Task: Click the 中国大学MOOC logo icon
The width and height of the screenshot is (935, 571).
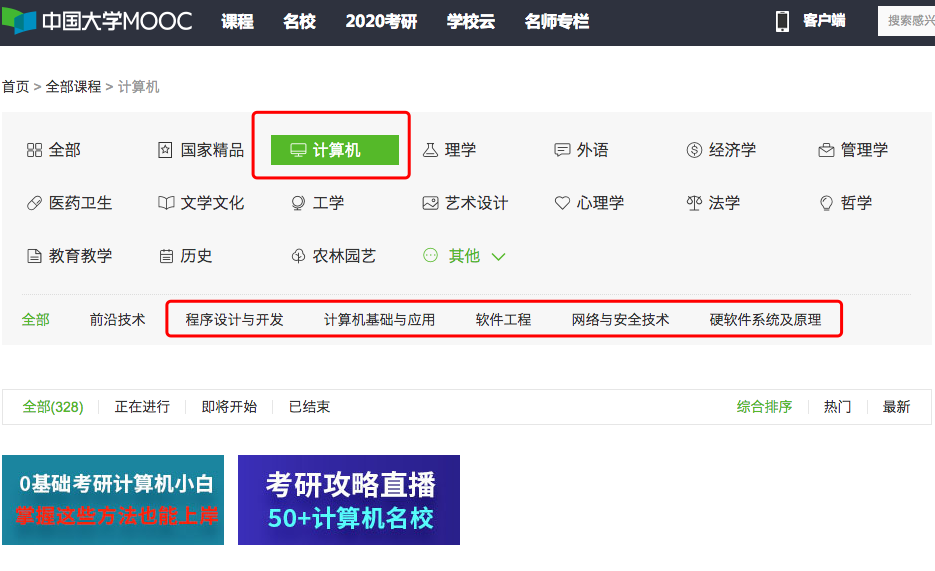Action: click(x=19, y=21)
